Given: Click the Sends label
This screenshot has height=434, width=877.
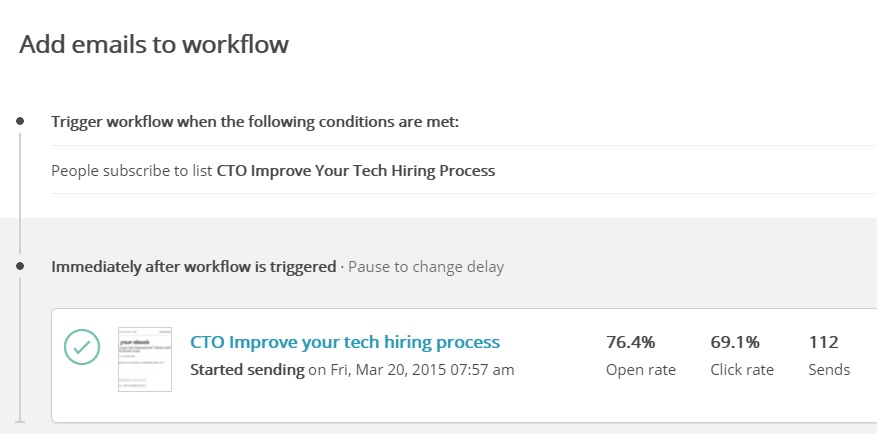Looking at the screenshot, I should (x=829, y=370).
